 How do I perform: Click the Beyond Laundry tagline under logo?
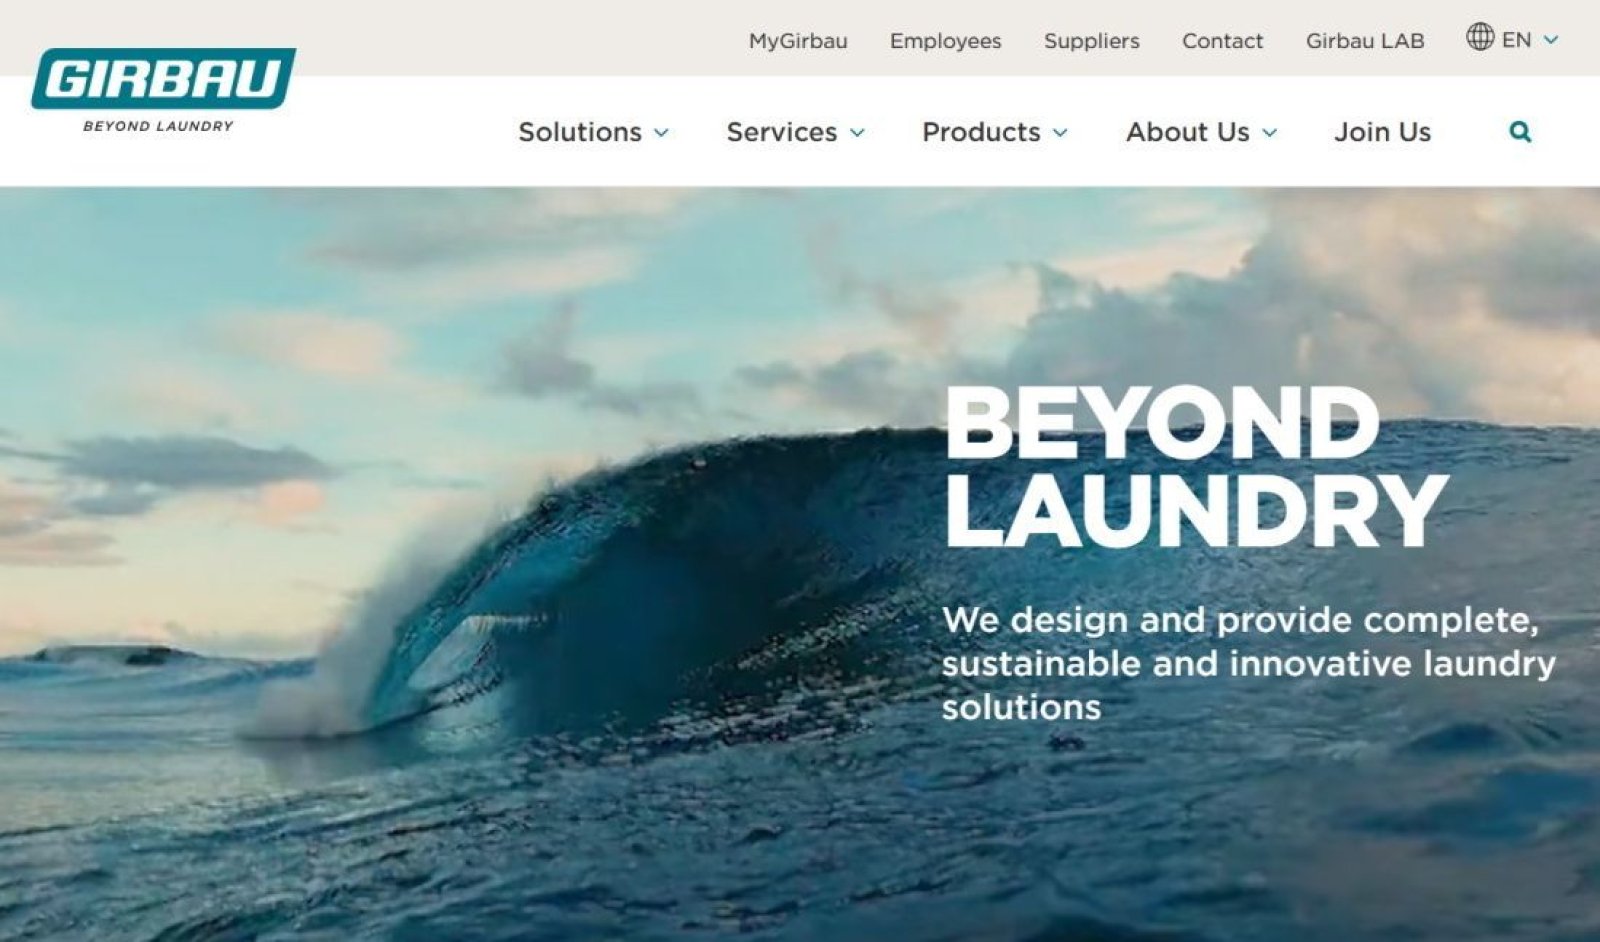(x=158, y=126)
